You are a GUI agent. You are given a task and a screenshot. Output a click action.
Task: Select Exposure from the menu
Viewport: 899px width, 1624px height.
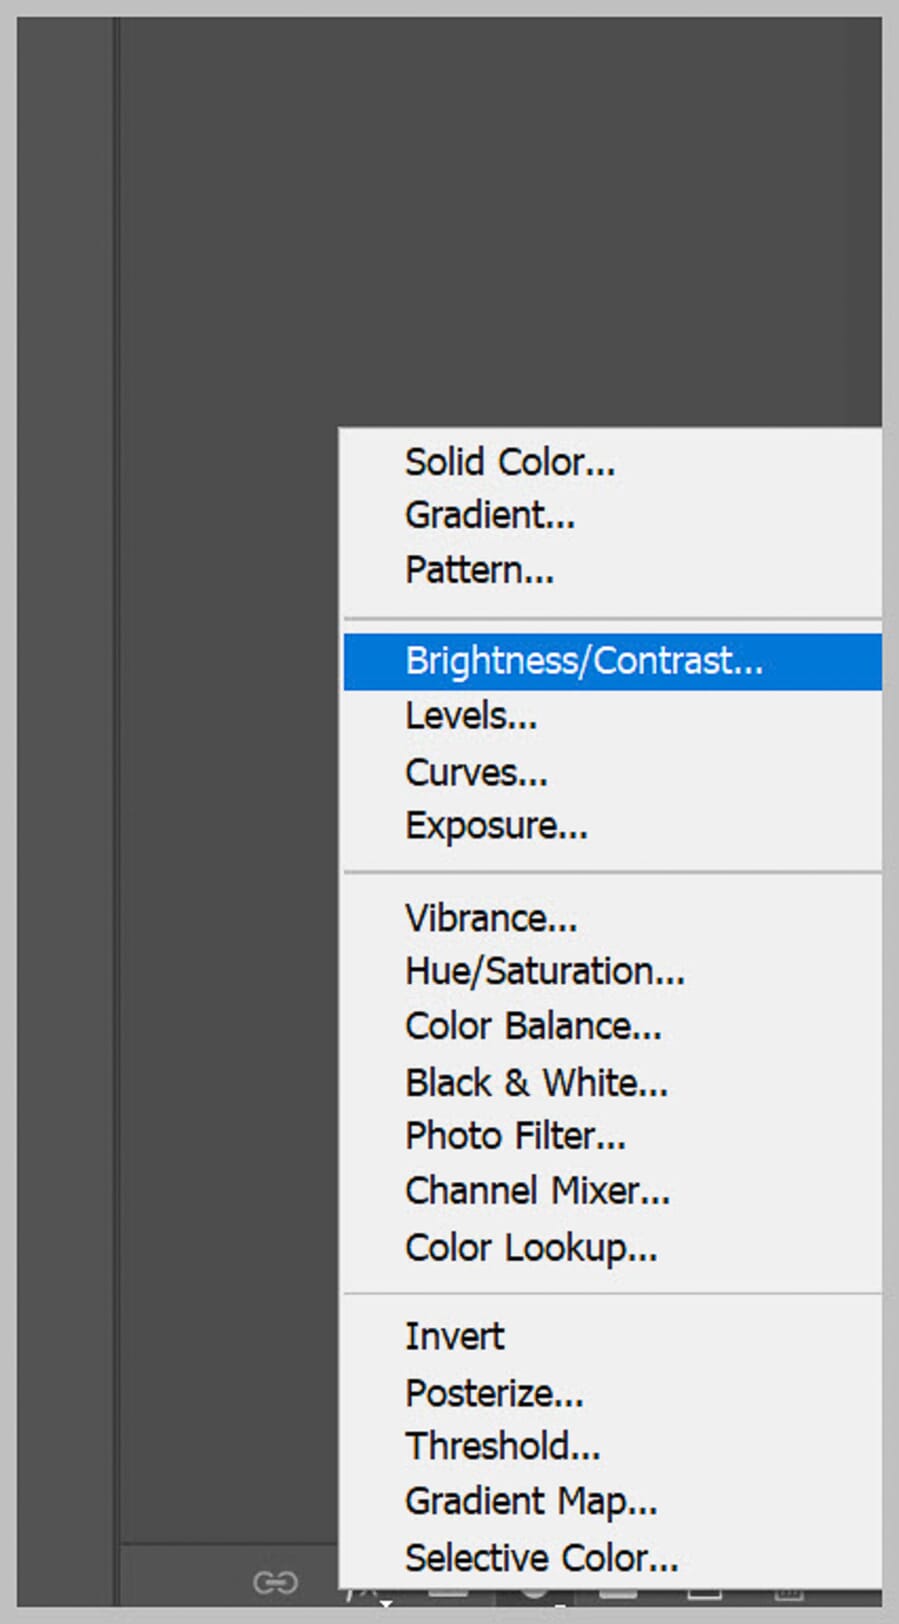(x=495, y=824)
